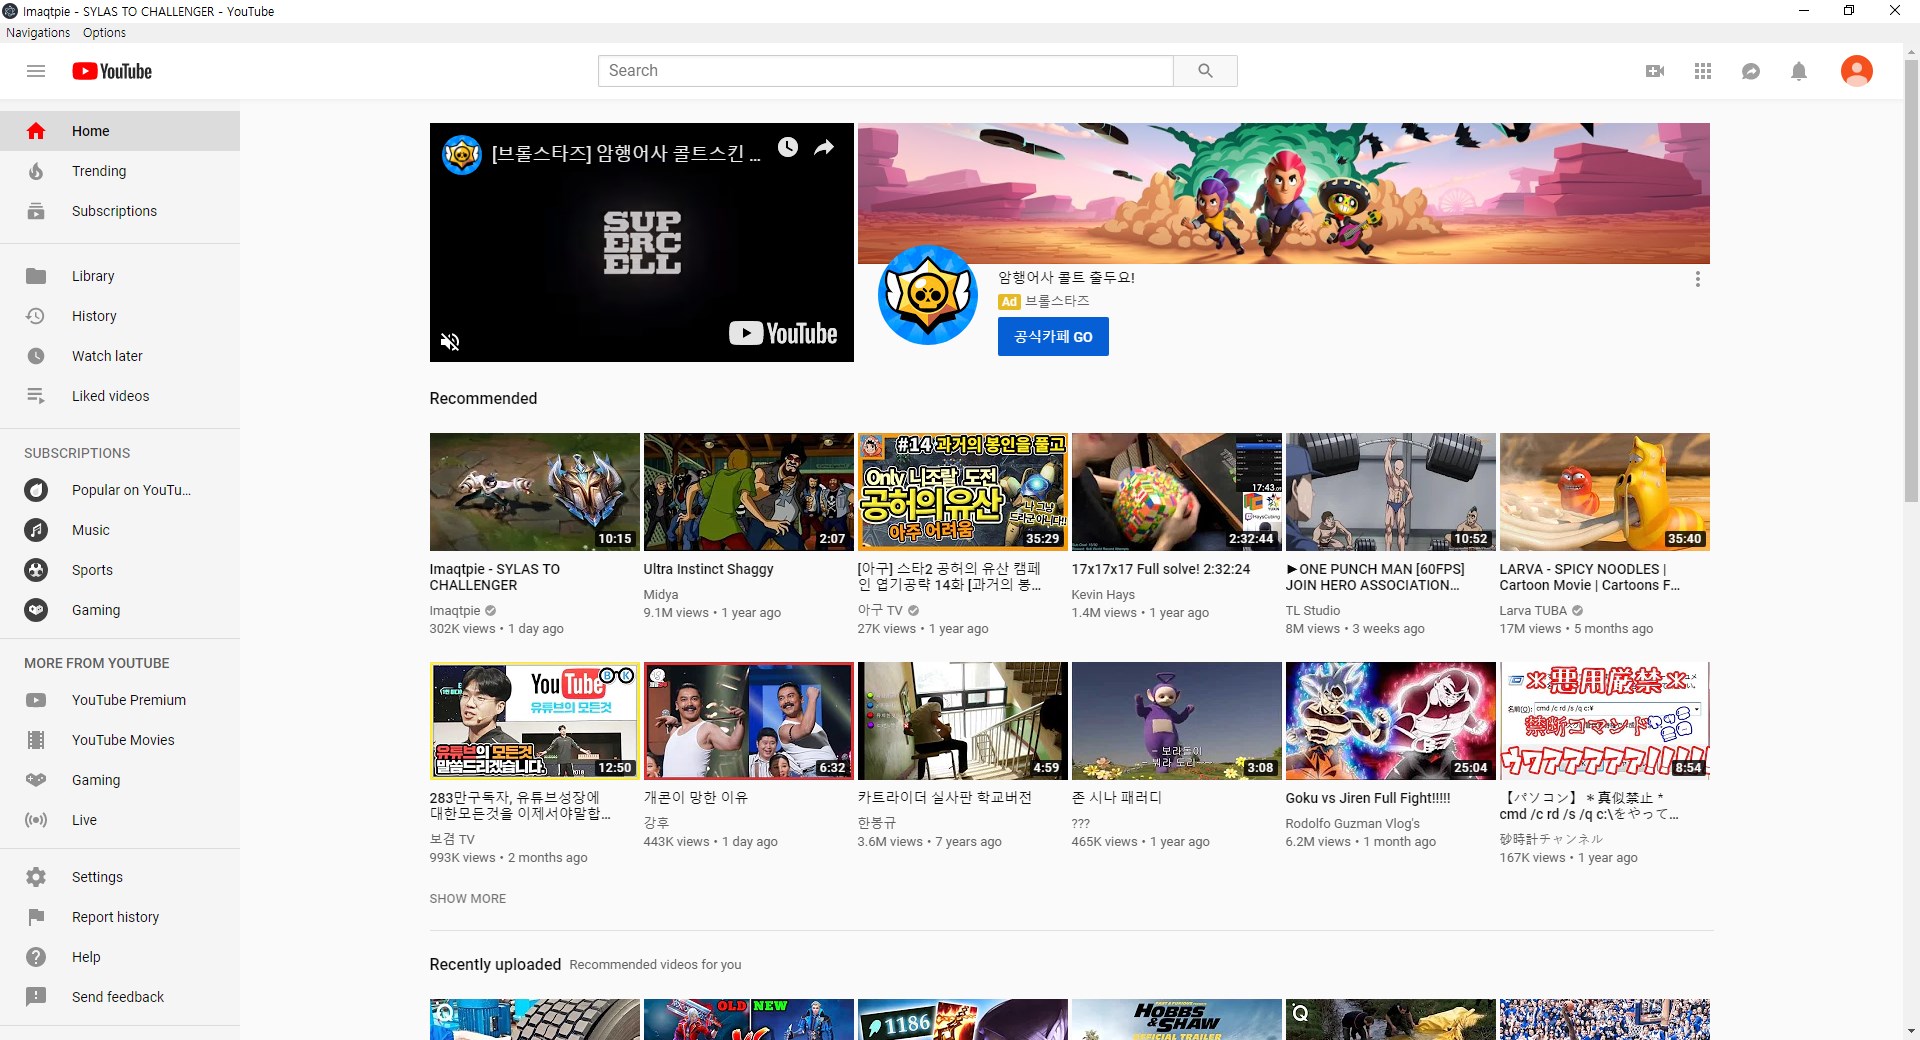Viewport: 1920px width, 1040px height.
Task: Open Kevin Hays channel link
Action: point(1103,595)
